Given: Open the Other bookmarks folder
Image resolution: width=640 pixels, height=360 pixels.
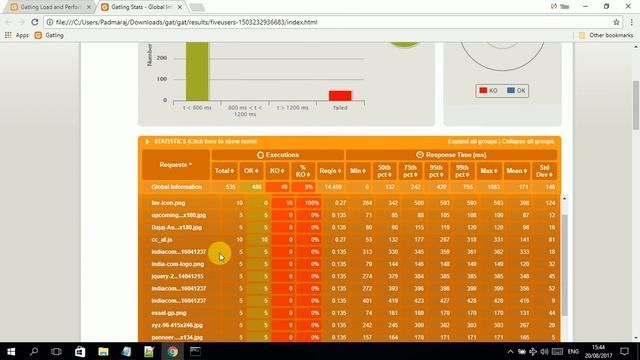Looking at the screenshot, I should pos(606,36).
